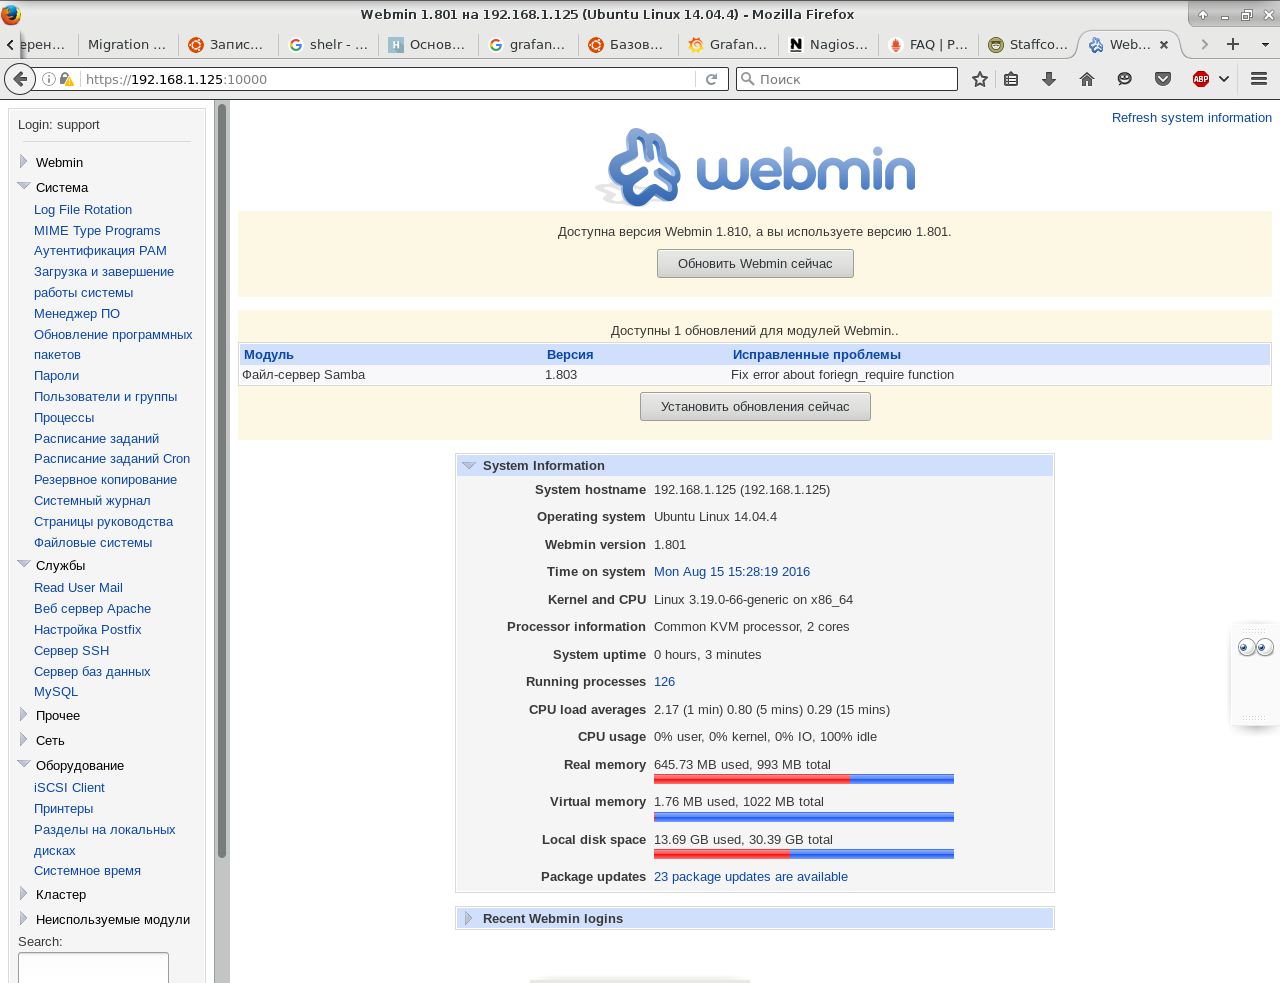1280x983 pixels.
Task: Click the Webmin logo image
Action: point(754,167)
